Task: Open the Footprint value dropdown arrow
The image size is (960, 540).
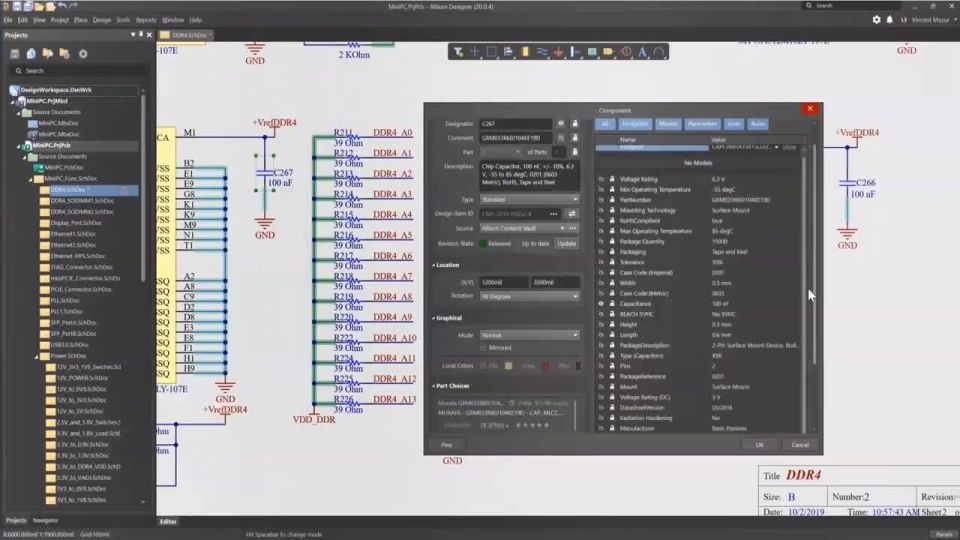Action: tap(776, 148)
